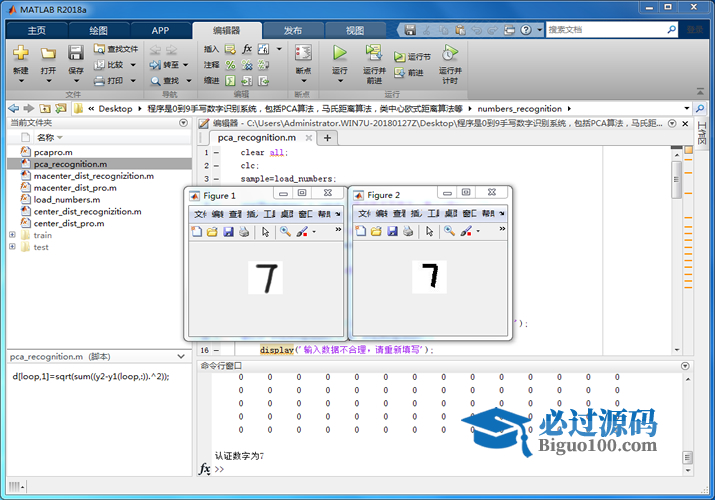
Task: Open the brush tool dropdown arrow in Figure 1
Action: 314,231
